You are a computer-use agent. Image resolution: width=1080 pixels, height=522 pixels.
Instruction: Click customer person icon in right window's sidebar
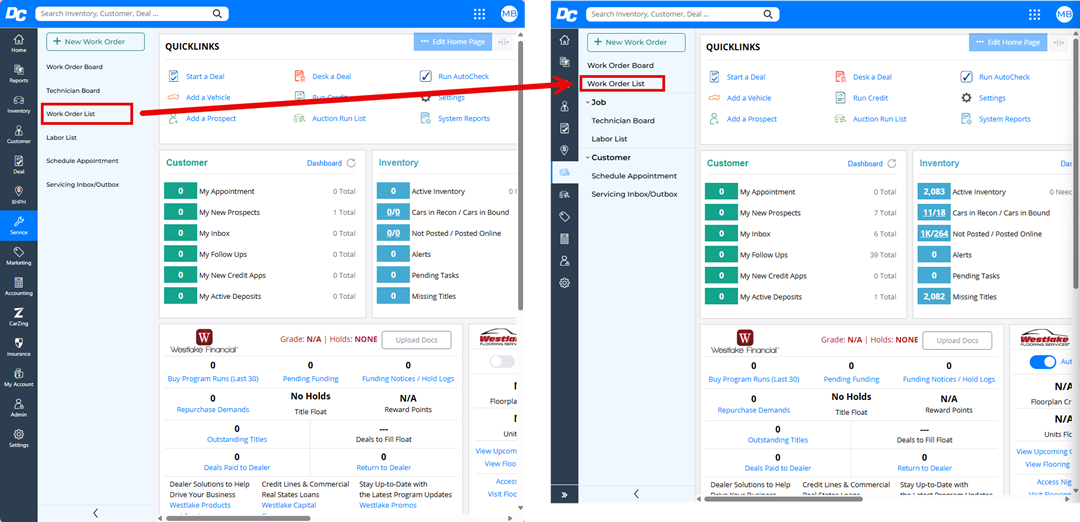click(x=564, y=106)
